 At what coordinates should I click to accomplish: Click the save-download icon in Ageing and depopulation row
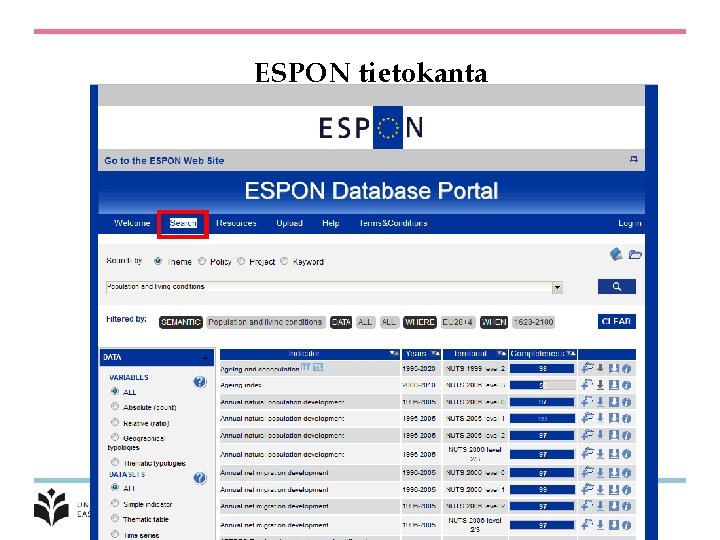click(614, 368)
